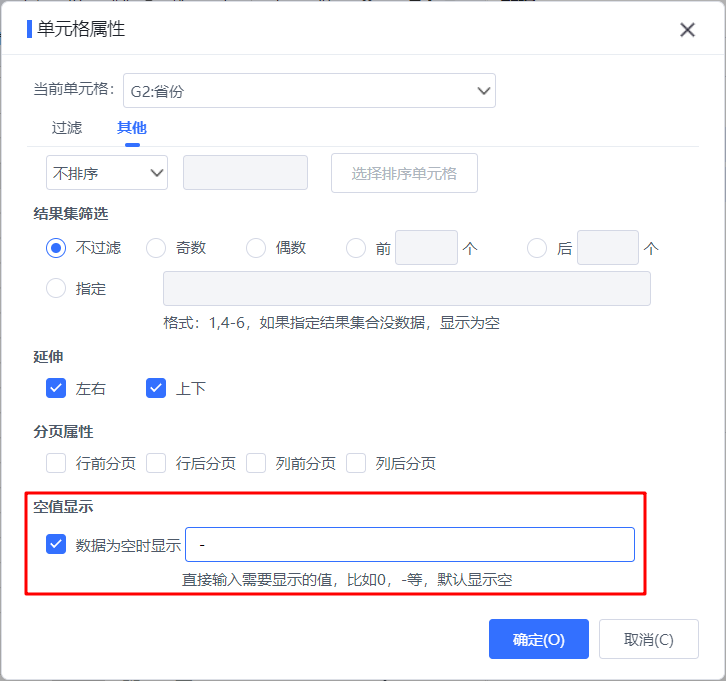Select the 前 N 个 radio button
This screenshot has height=681, width=726.
(356, 248)
